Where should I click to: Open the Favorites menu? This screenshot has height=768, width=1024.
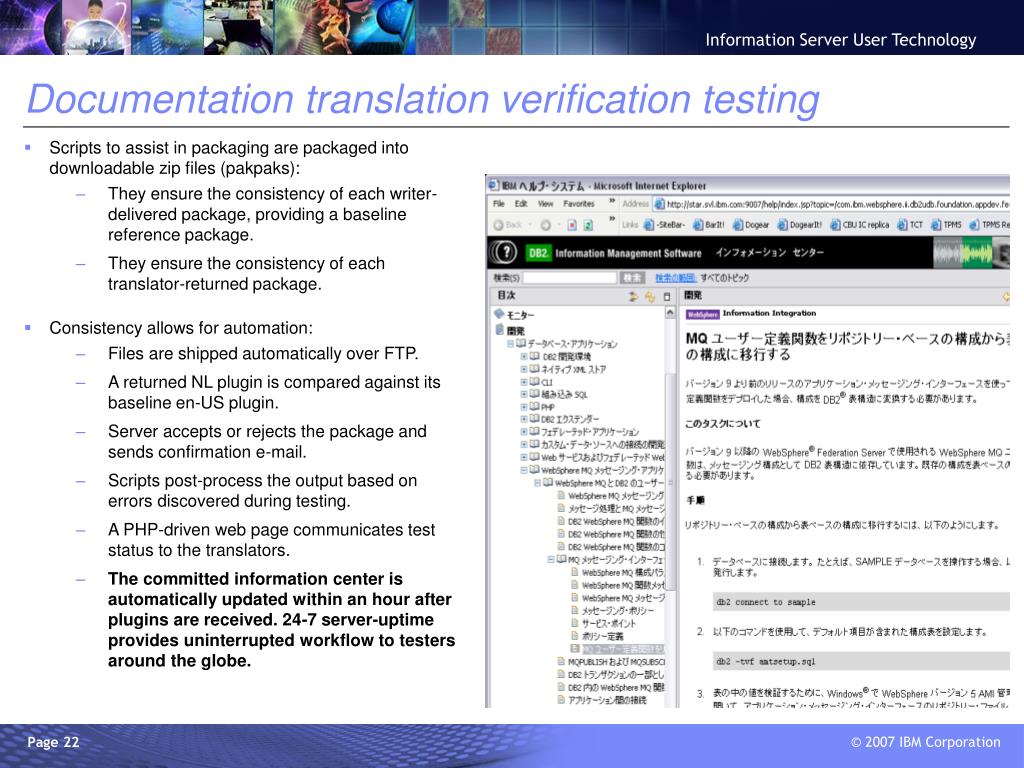[x=579, y=204]
